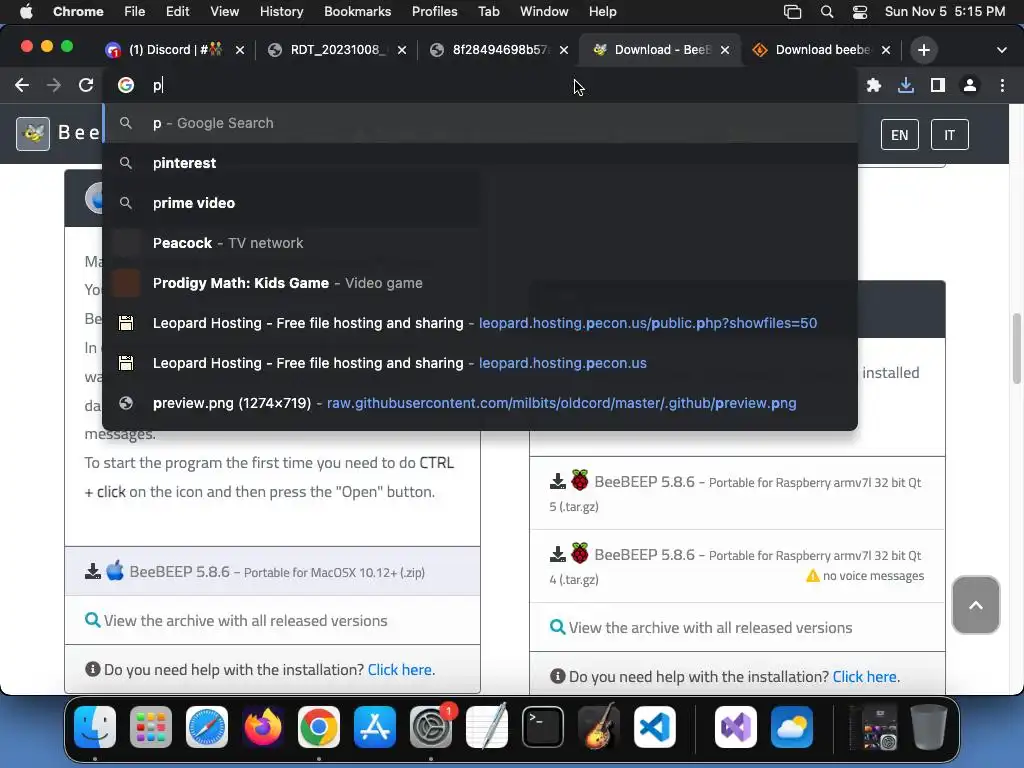1024x768 pixels.
Task: Choose the pinterest search suggestion
Action: (480, 163)
